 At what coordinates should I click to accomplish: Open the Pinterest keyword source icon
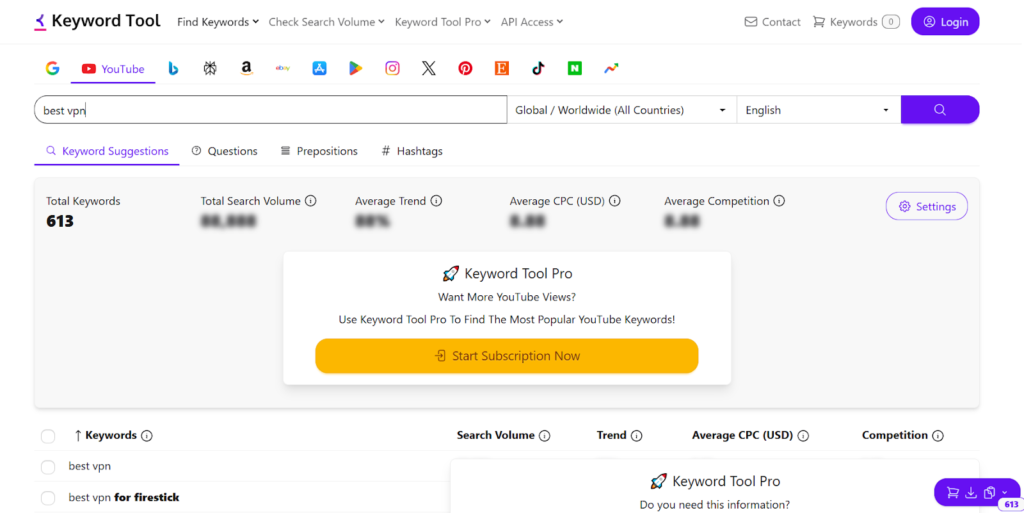465,69
